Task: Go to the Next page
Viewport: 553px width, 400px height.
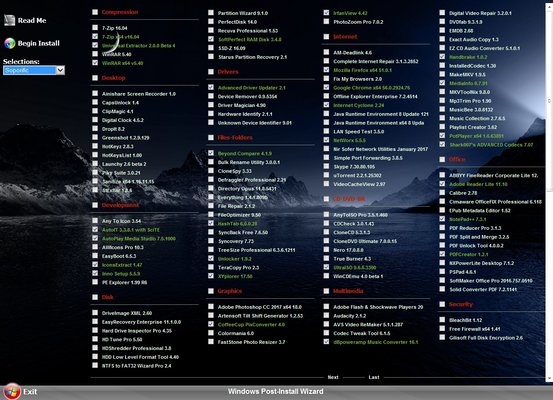Action: pos(333,377)
